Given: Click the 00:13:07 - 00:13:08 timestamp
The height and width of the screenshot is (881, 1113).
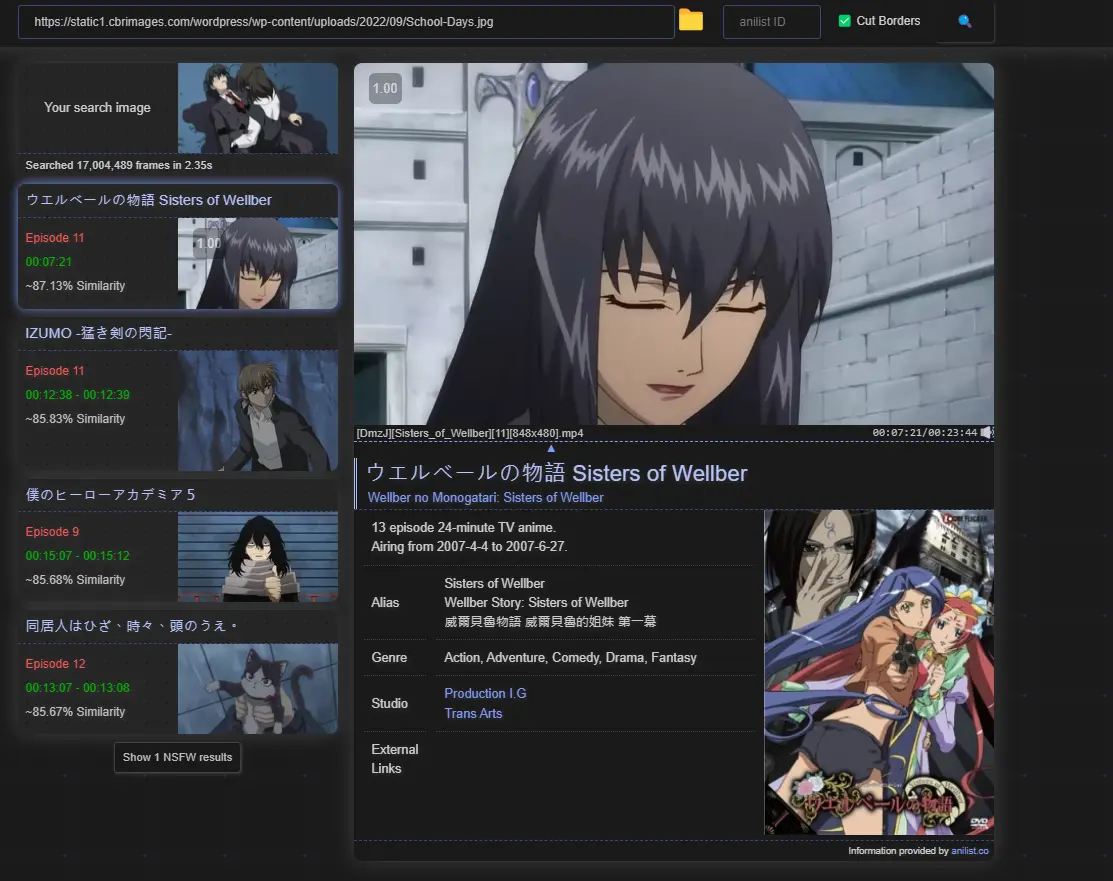Looking at the screenshot, I should tap(78, 687).
